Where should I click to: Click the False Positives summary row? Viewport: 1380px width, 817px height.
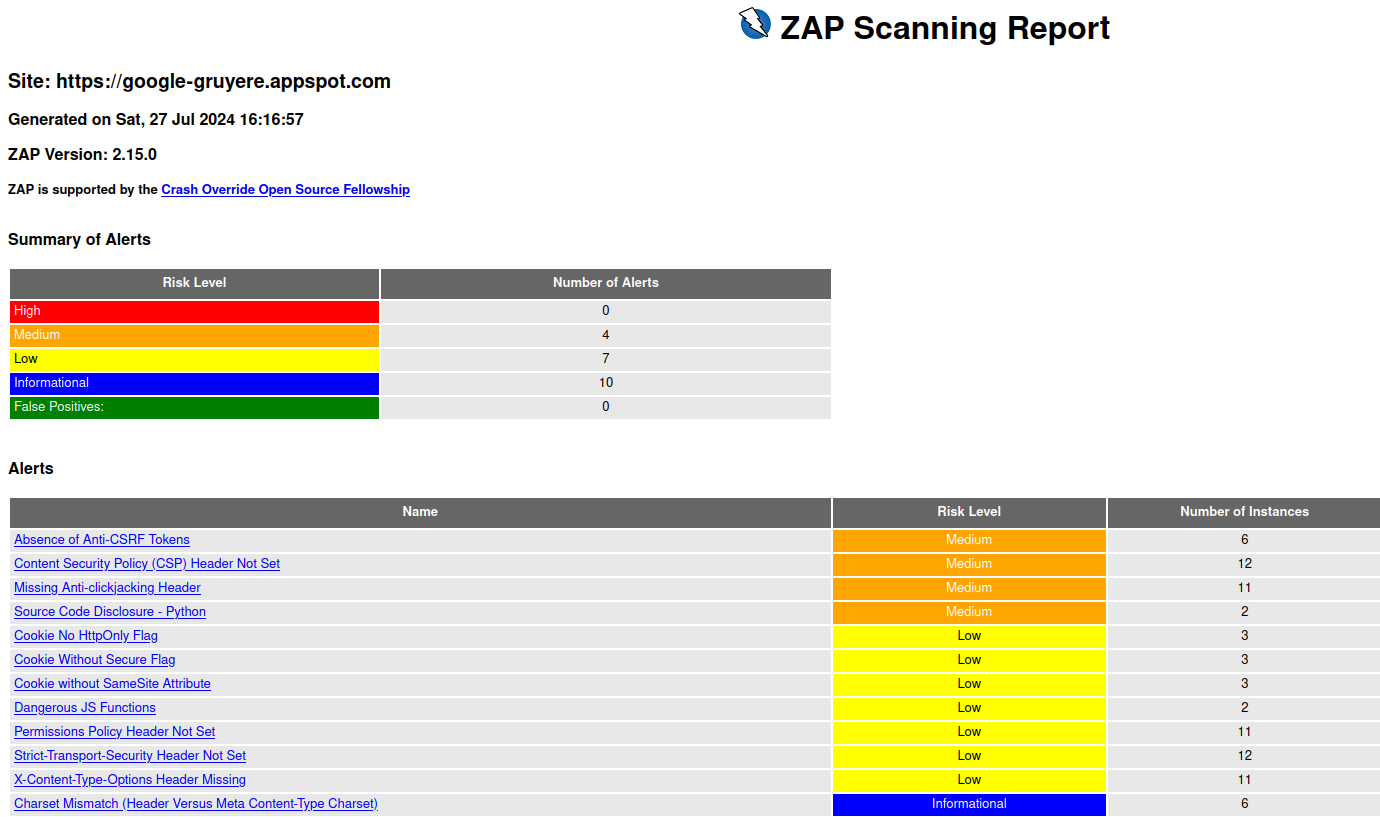194,406
